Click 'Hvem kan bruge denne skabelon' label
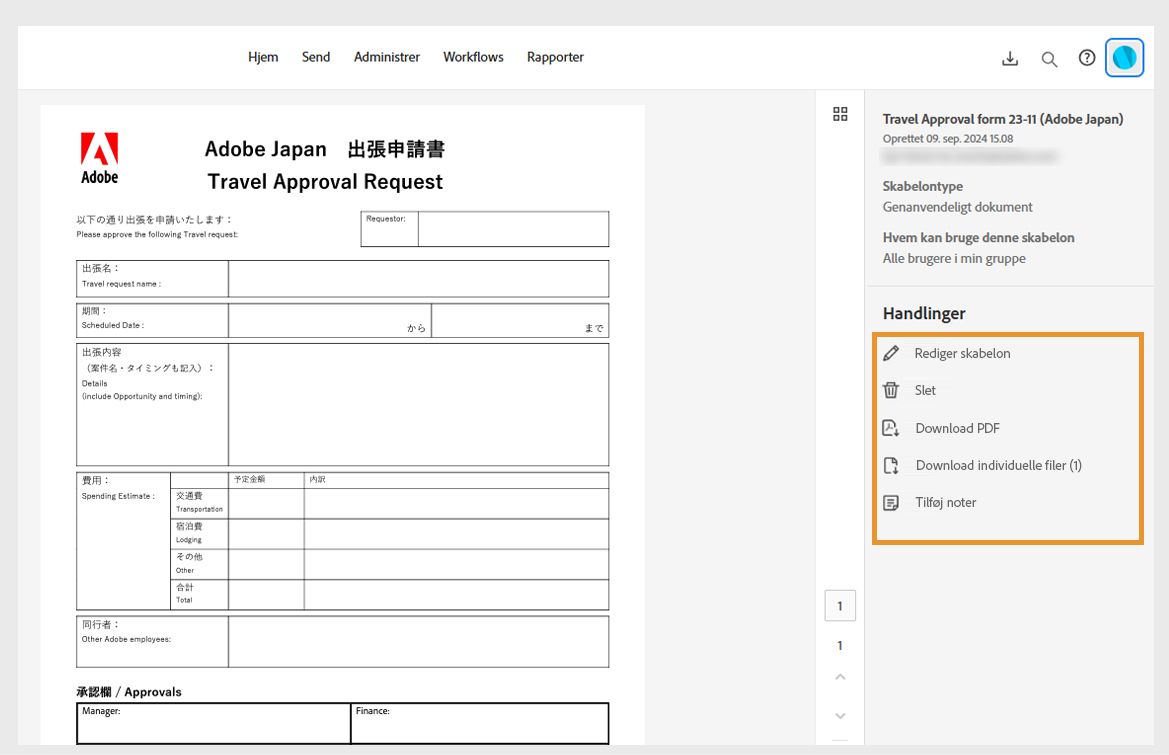The image size is (1169, 755). (x=978, y=238)
